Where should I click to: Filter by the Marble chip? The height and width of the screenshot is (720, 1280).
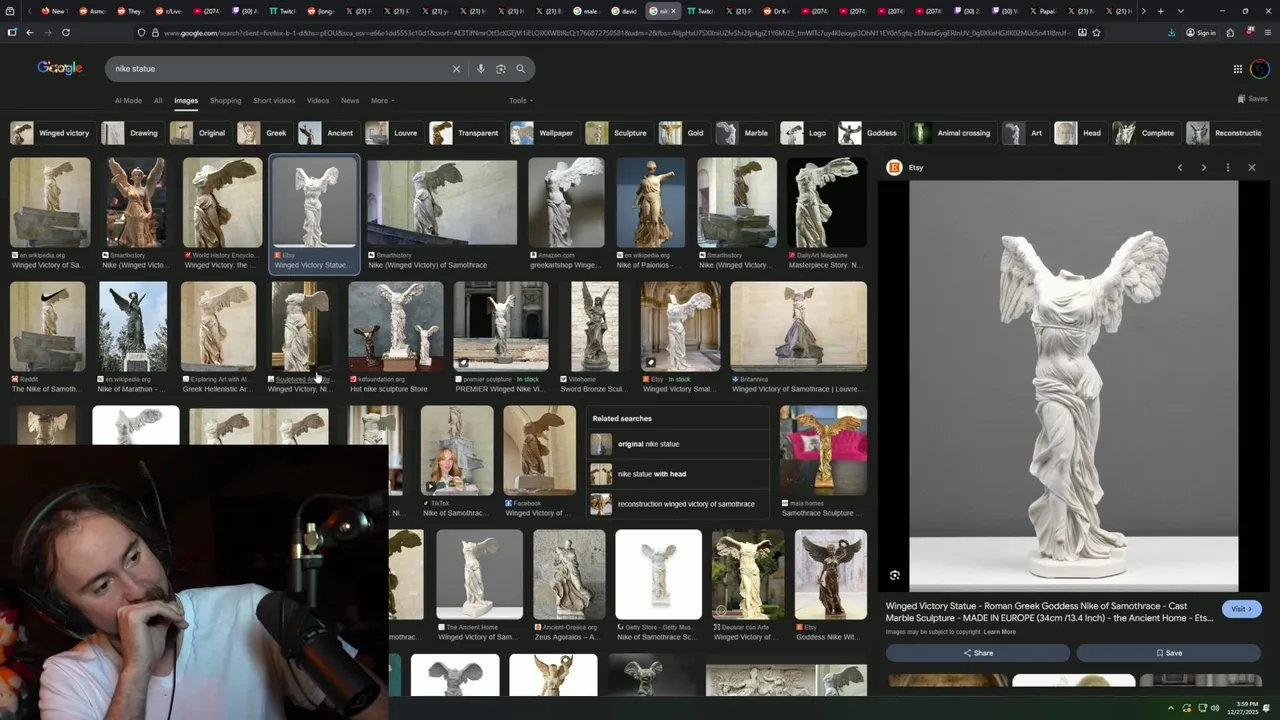pyautogui.click(x=744, y=133)
